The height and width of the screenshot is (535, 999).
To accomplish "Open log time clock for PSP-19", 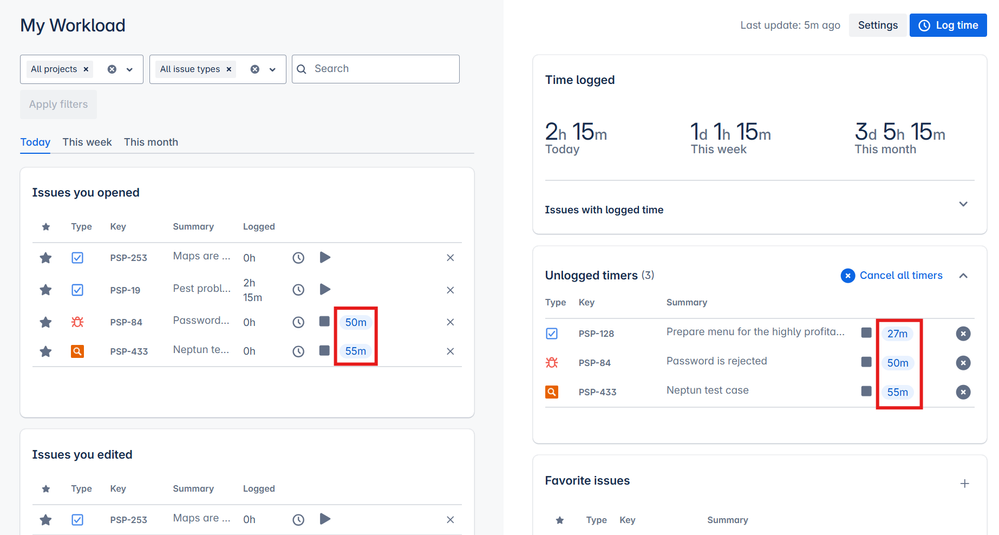I will 298,290.
